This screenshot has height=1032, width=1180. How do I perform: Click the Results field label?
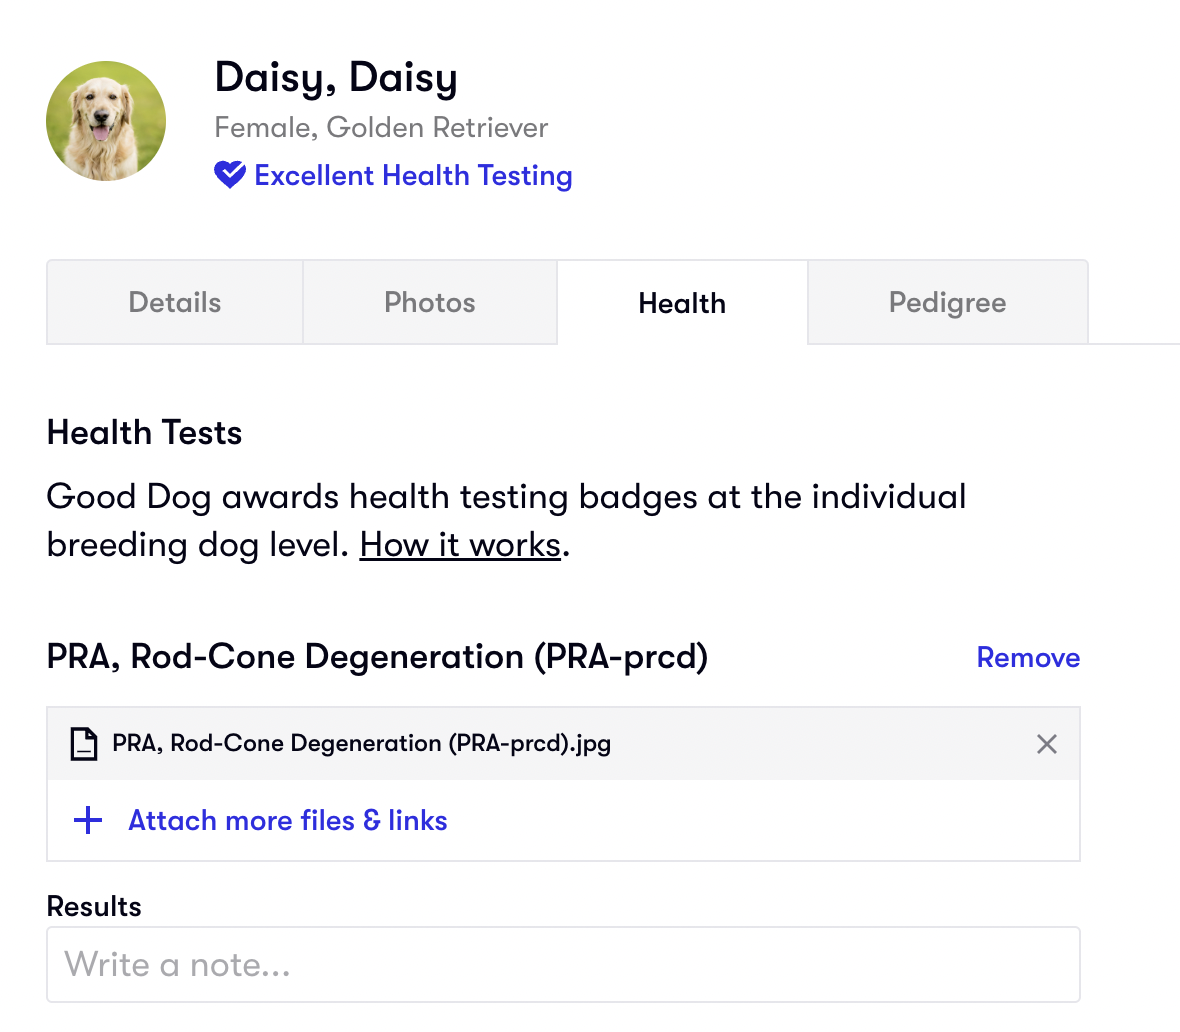[94, 907]
